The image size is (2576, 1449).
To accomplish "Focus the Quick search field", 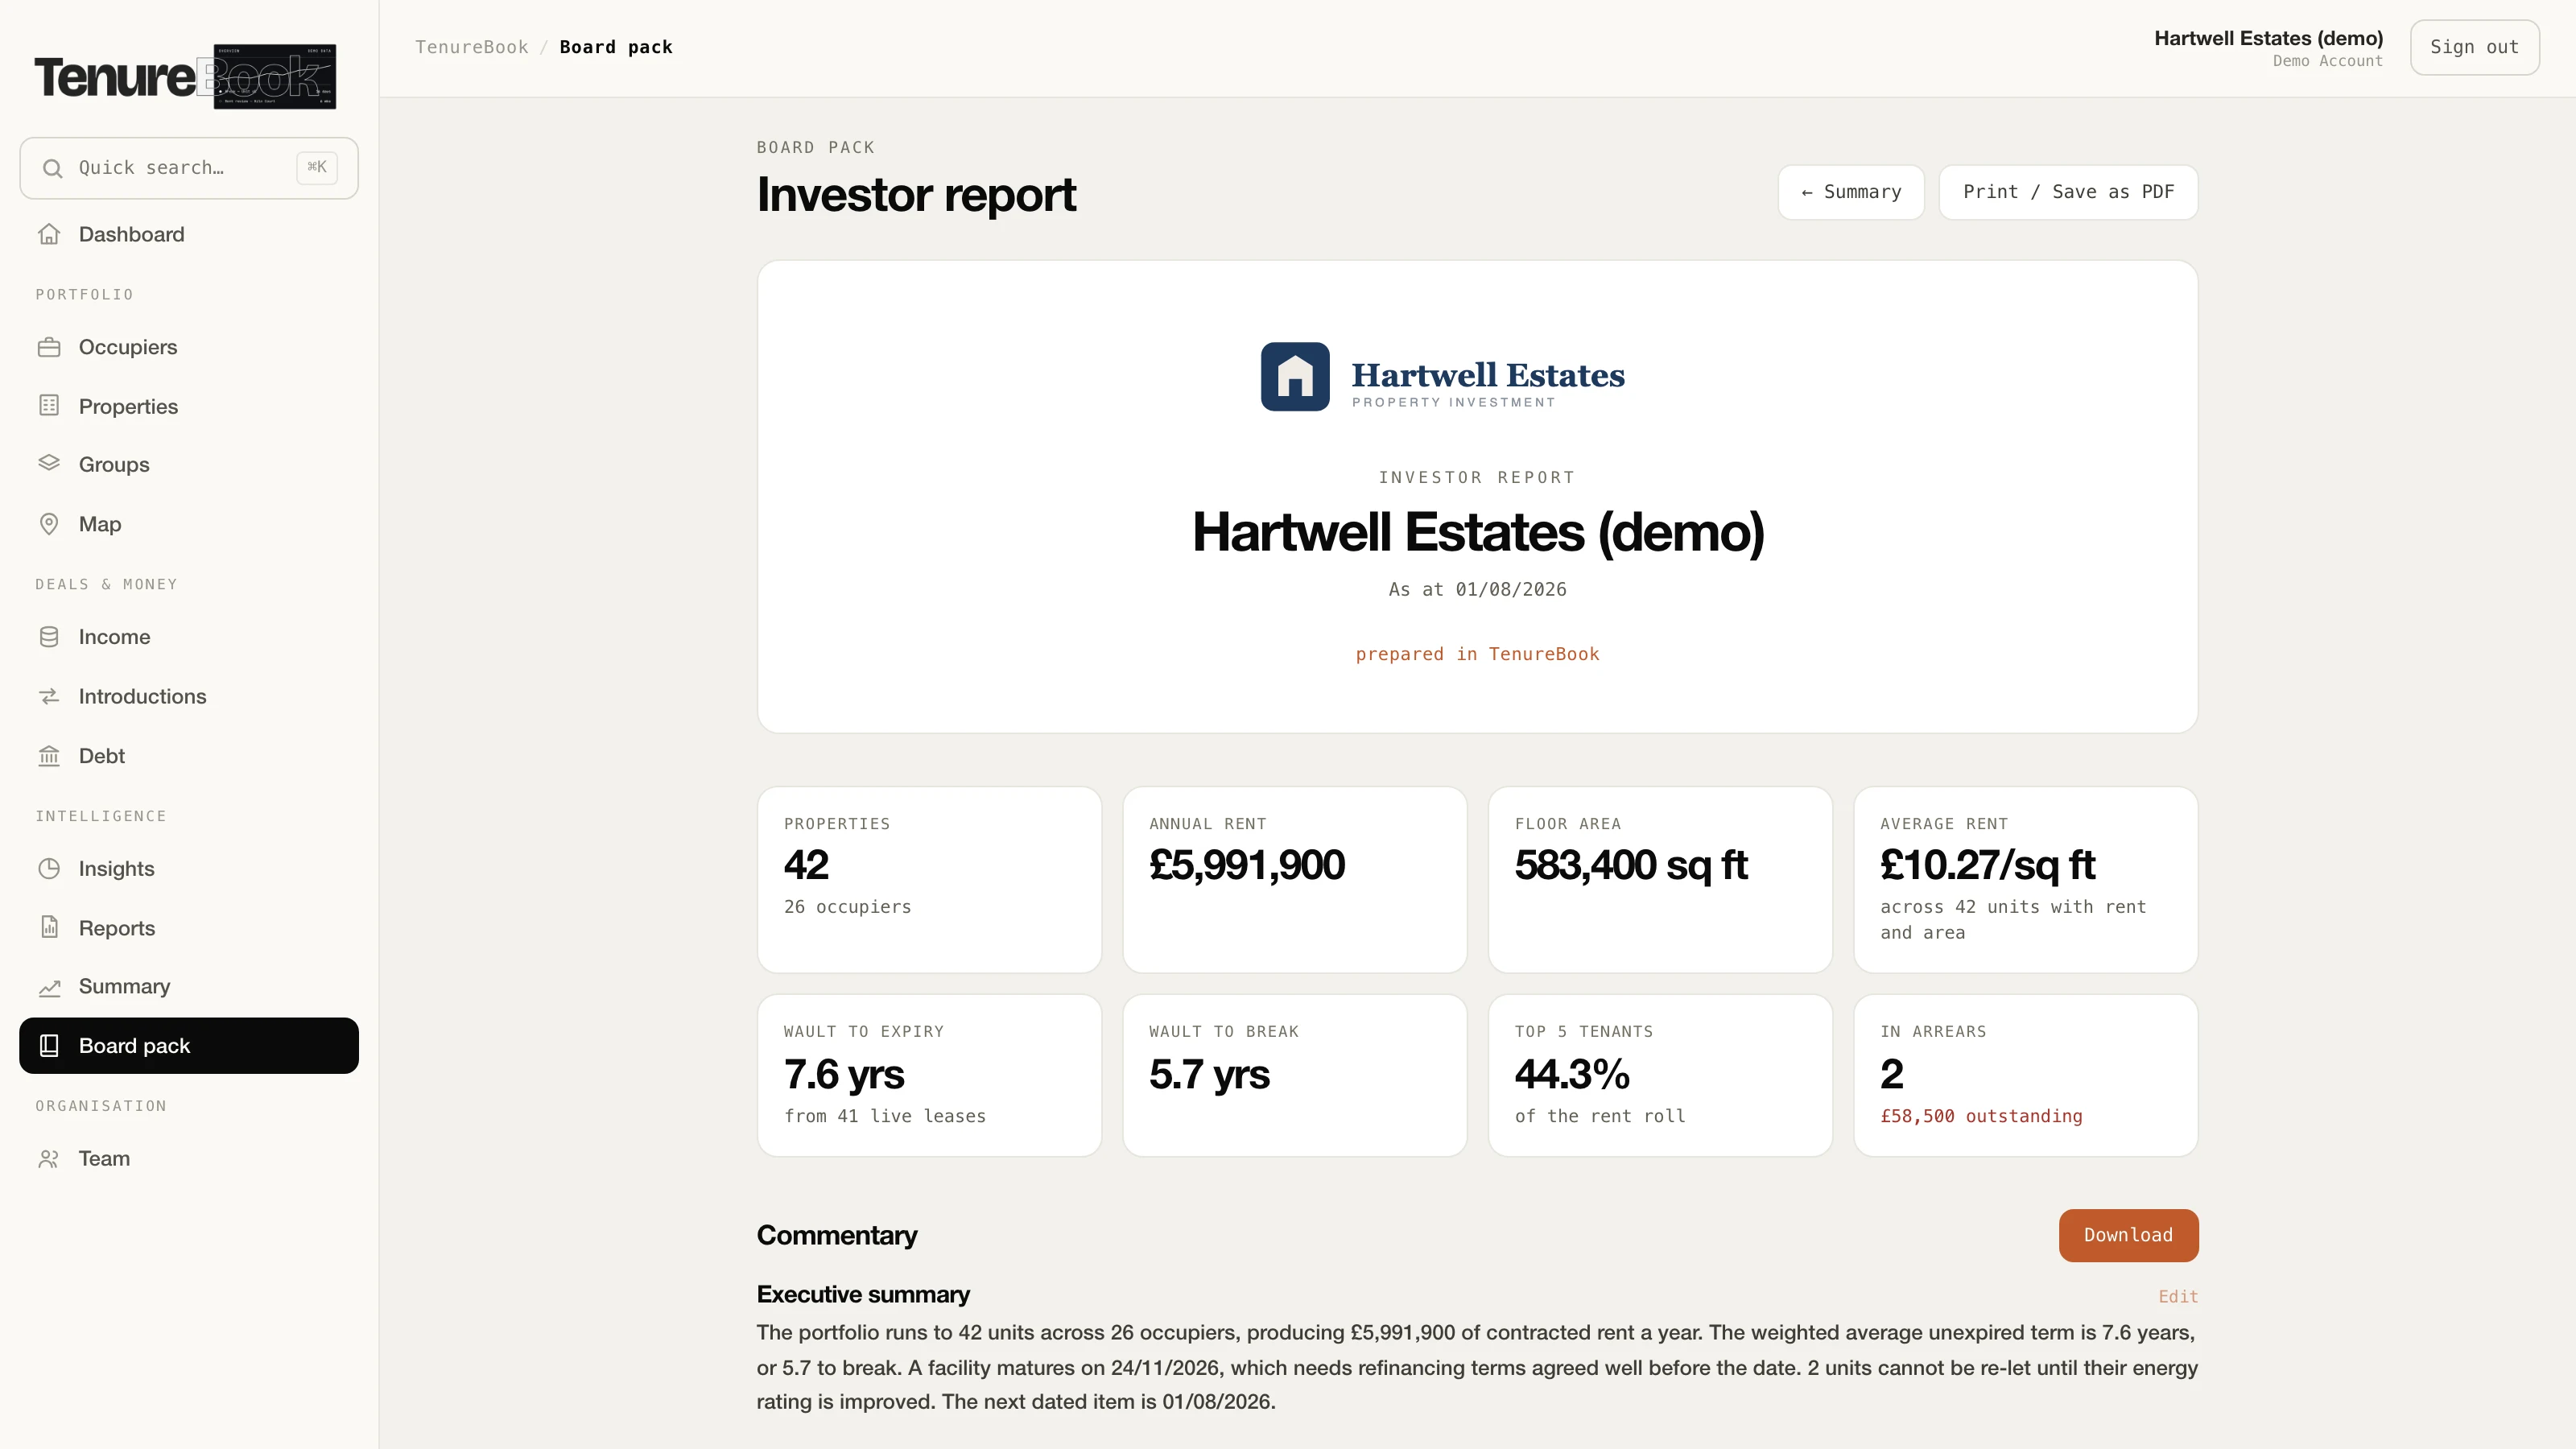I will click(x=189, y=168).
